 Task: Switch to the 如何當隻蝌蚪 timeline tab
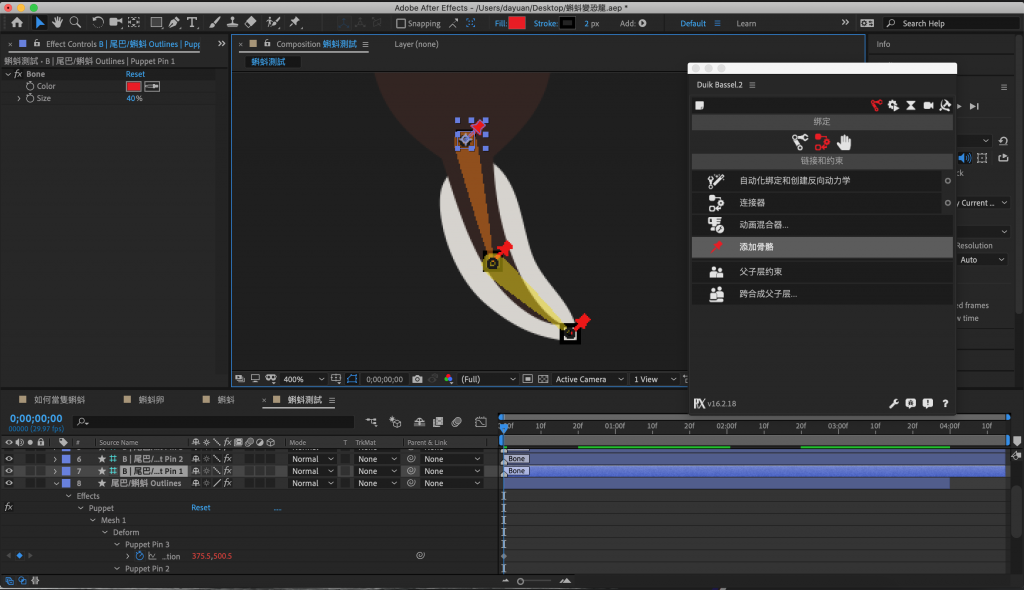click(x=59, y=400)
